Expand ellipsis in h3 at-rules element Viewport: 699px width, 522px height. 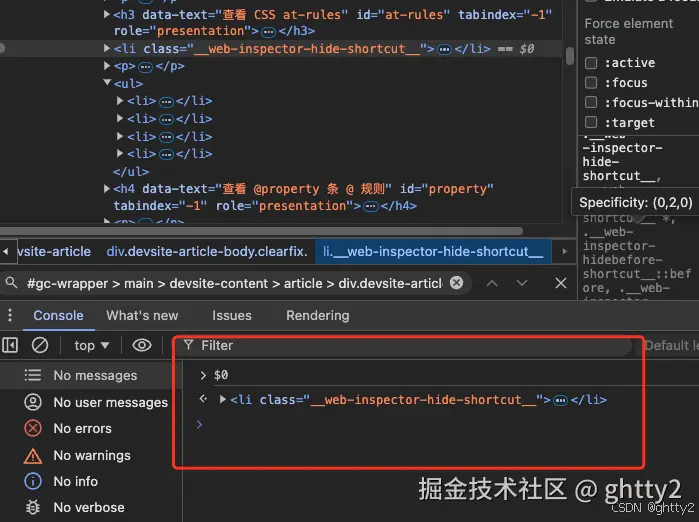point(268,32)
